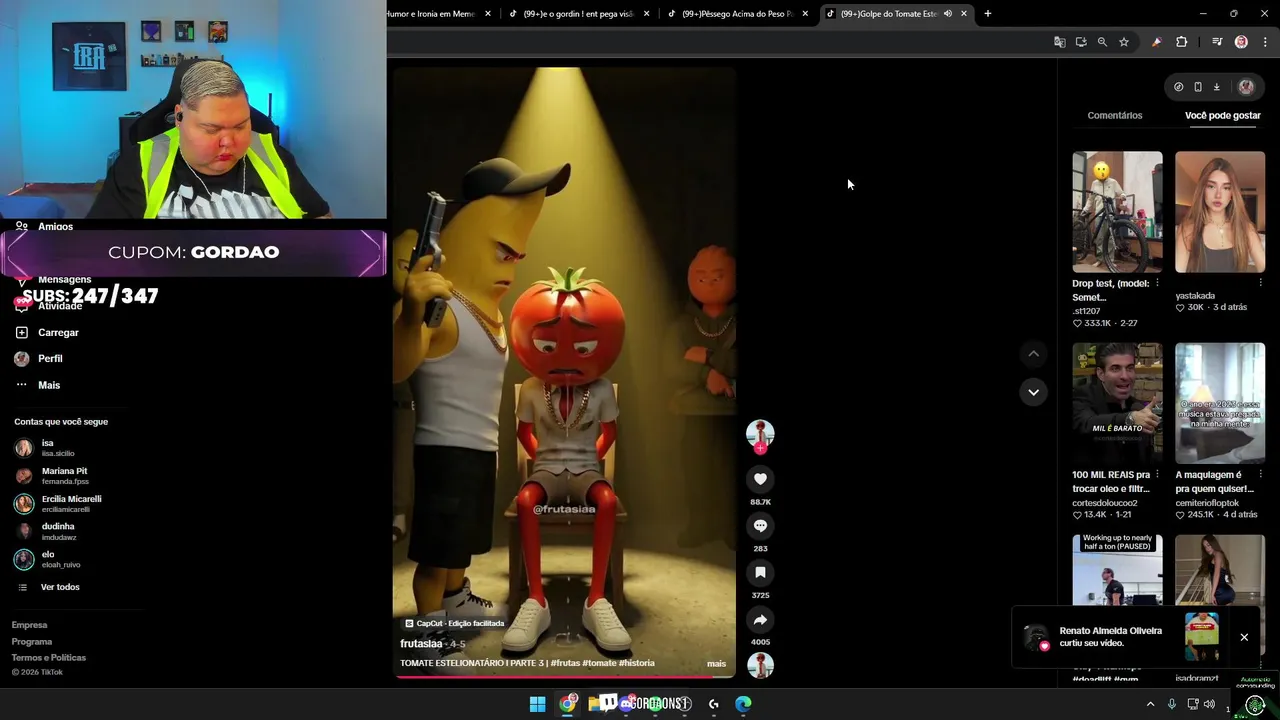Viewport: 1280px width, 720px height.
Task: Open the Windows Start menu
Action: coord(537,704)
